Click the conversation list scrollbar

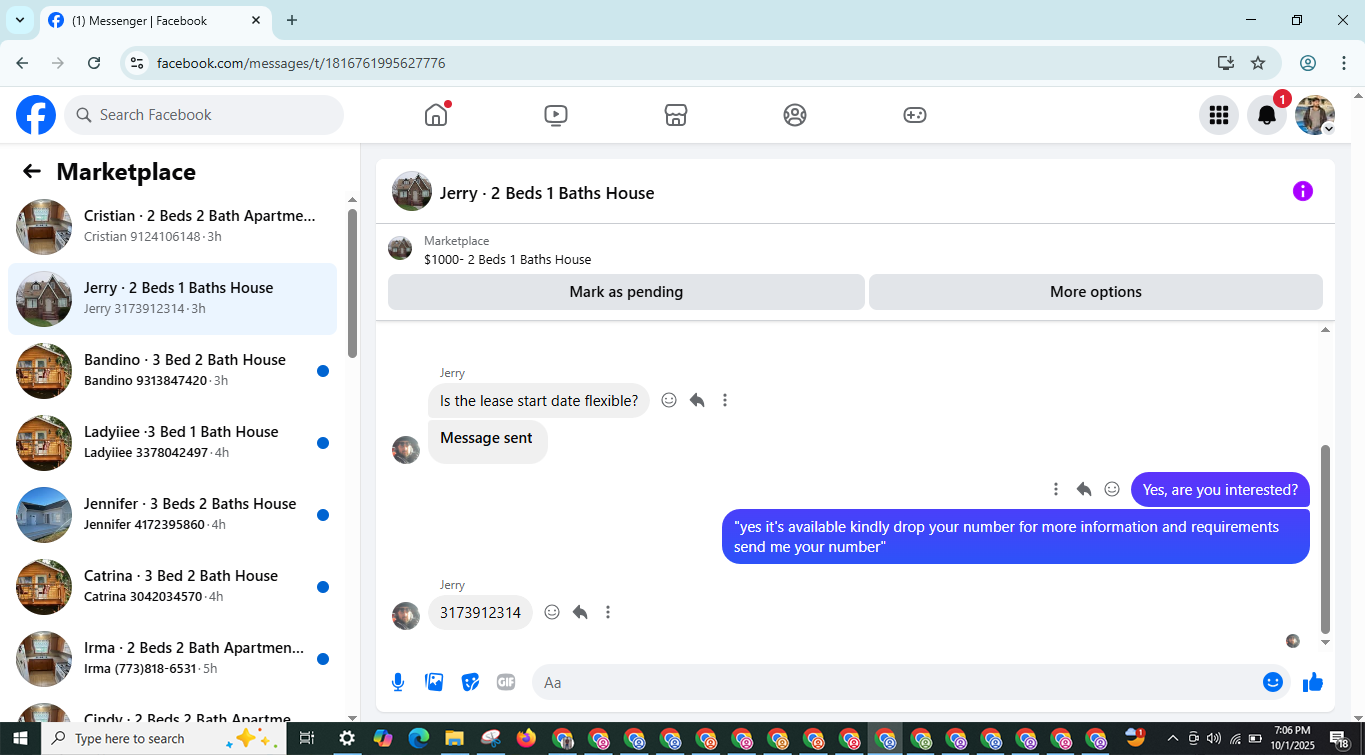tap(352, 283)
